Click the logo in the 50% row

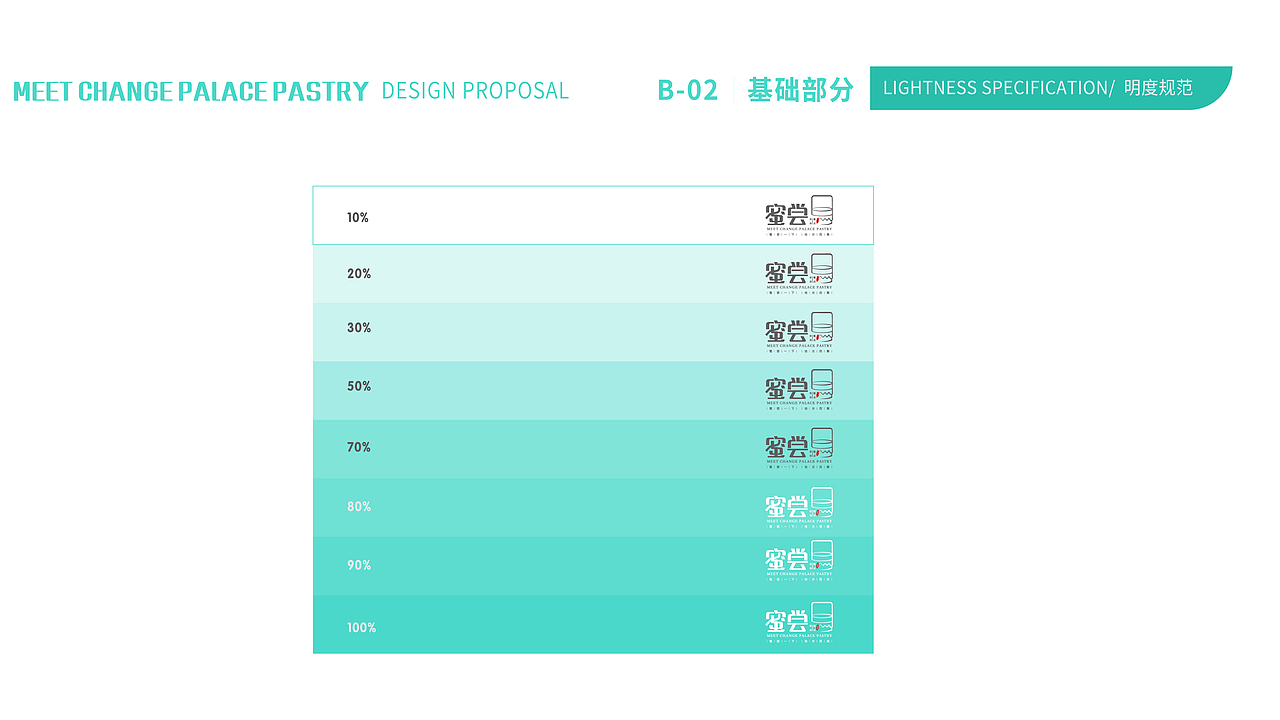(799, 390)
